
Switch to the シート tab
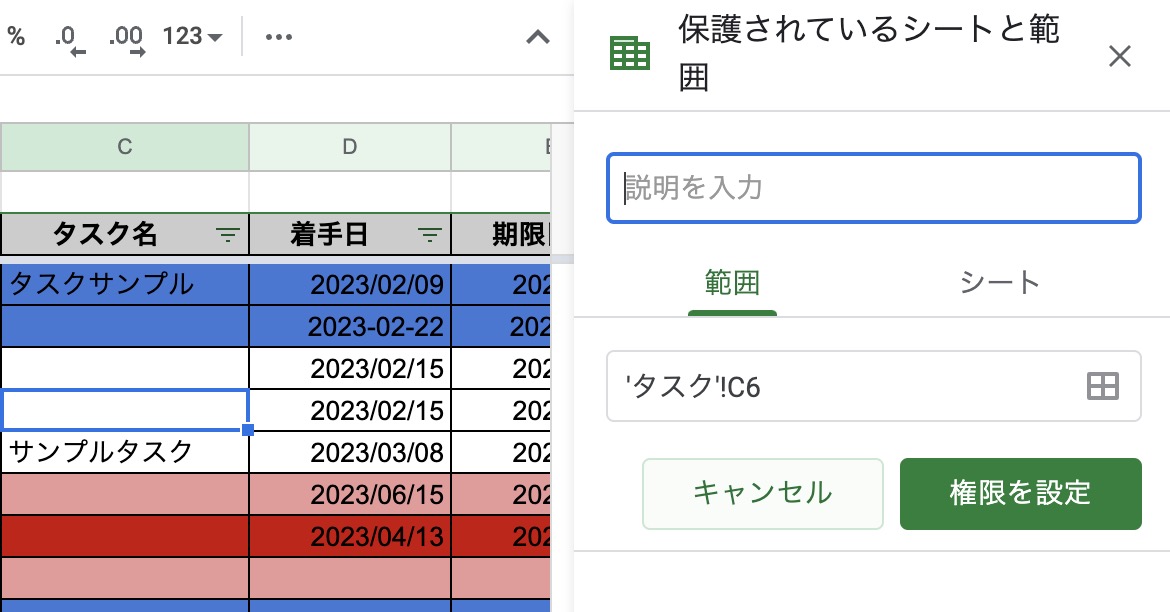point(999,282)
